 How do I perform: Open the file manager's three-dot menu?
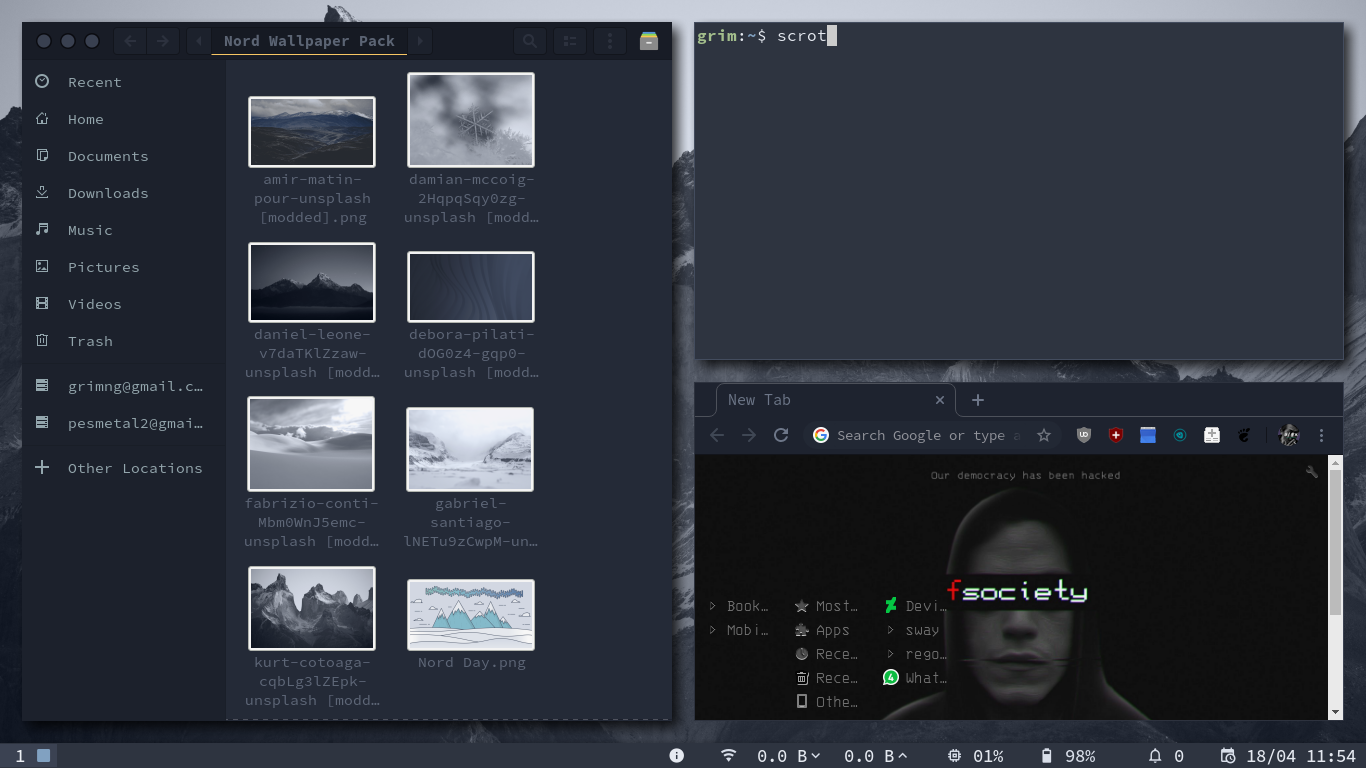609,41
